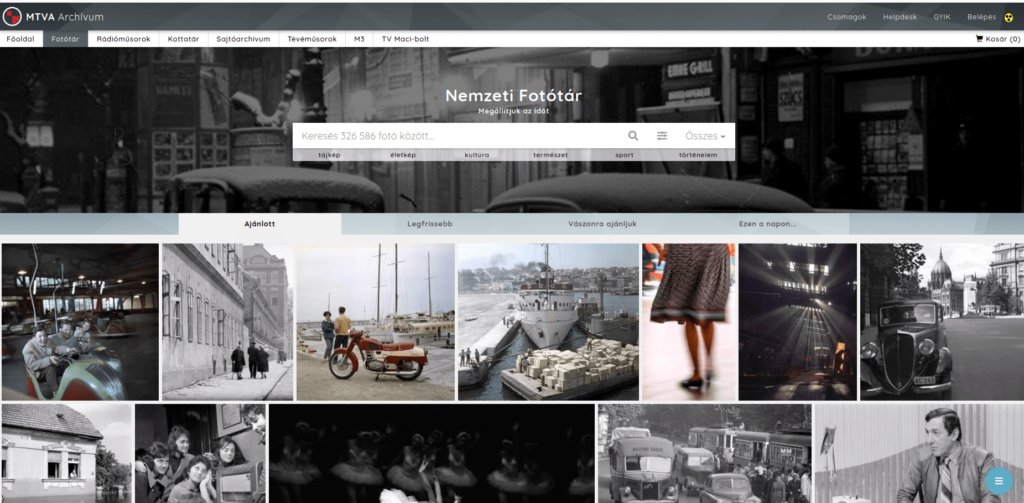1024x503 pixels.
Task: Click the magnifier search icon
Action: point(633,135)
